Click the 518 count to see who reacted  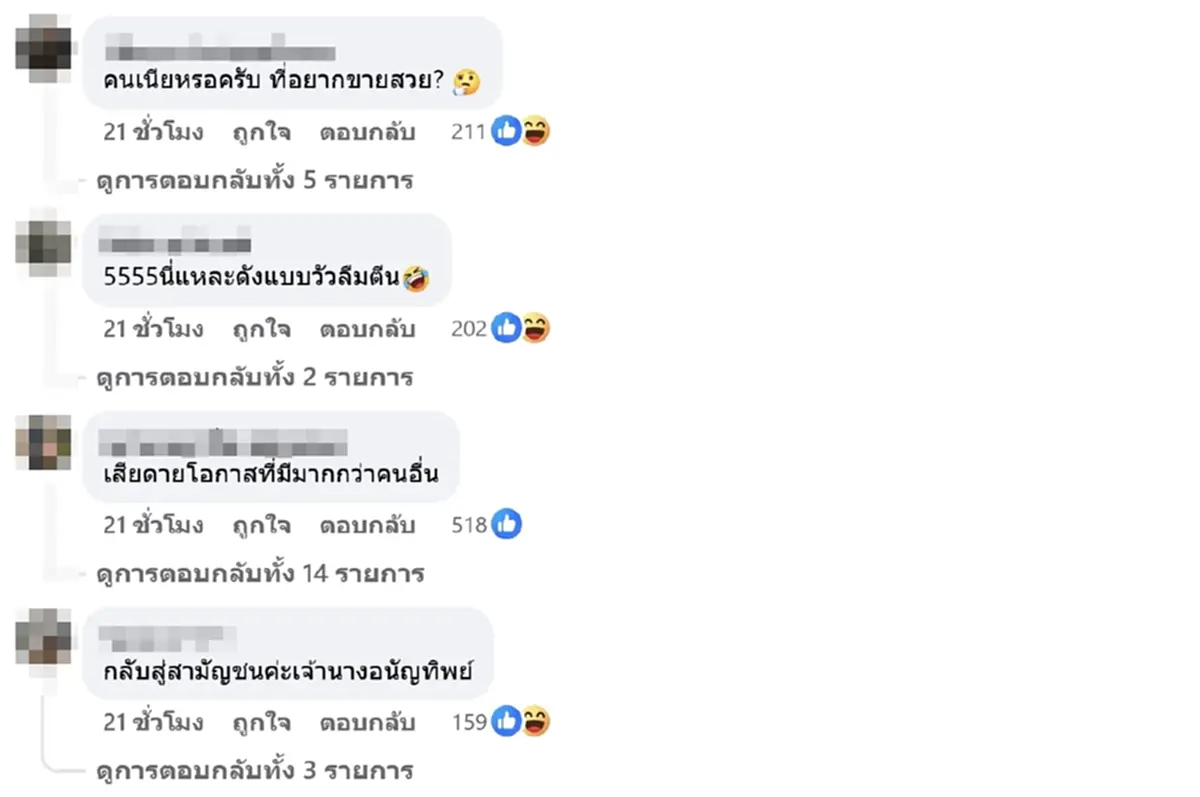[x=471, y=524]
